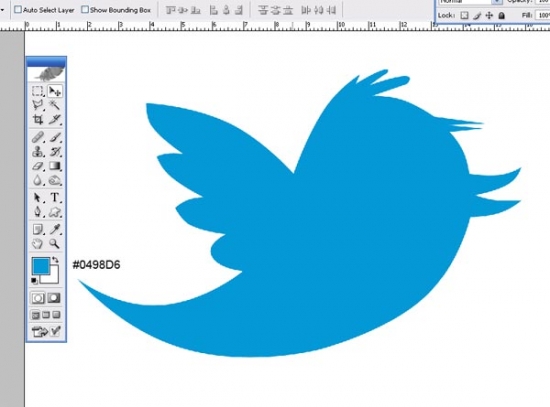Click the layer Fill value field

tap(542, 15)
